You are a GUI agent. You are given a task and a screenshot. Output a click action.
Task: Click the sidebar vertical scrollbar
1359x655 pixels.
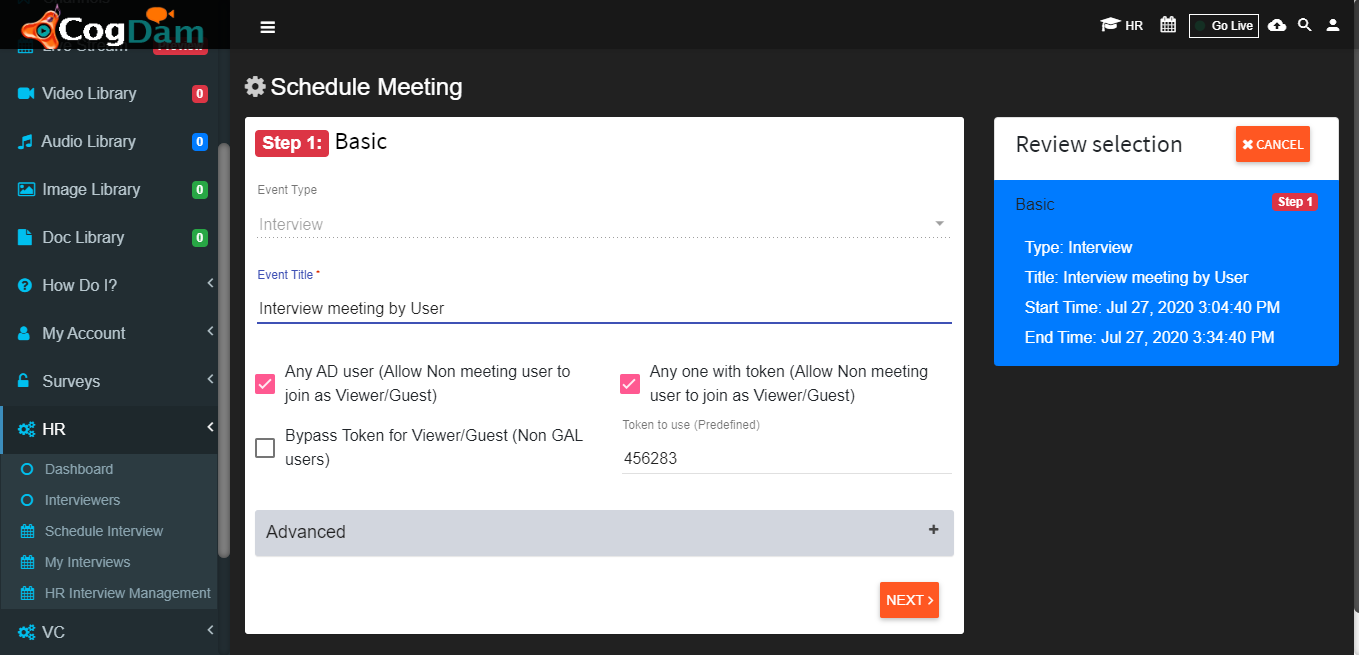click(224, 350)
